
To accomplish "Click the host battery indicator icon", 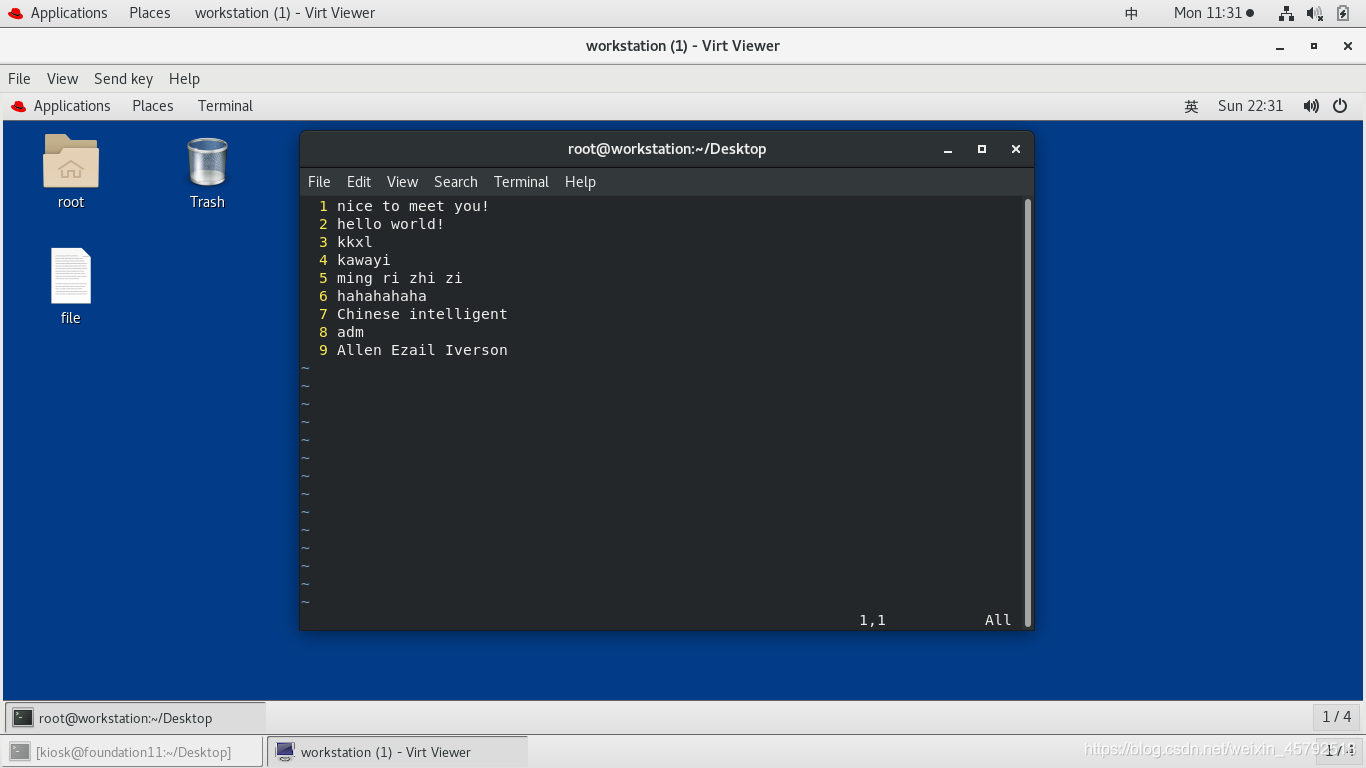I will pos(1343,13).
